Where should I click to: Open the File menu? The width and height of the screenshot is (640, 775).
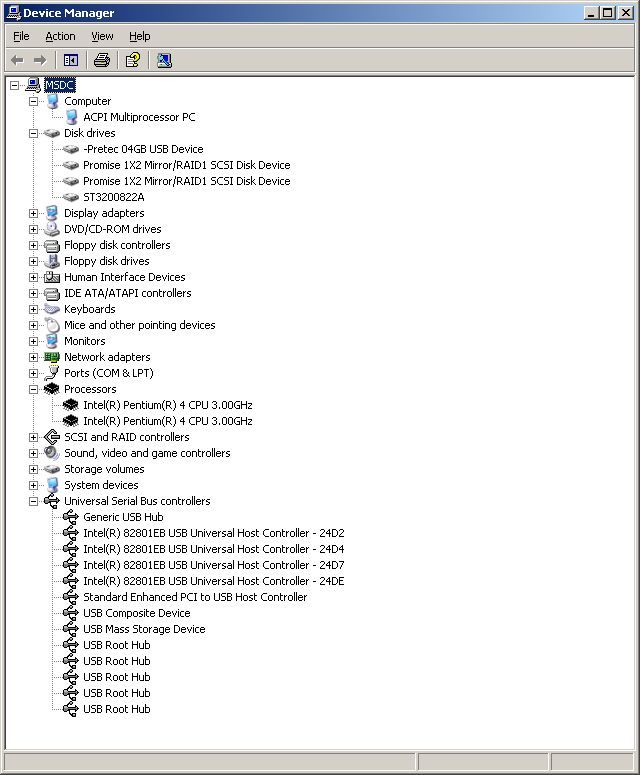(21, 36)
